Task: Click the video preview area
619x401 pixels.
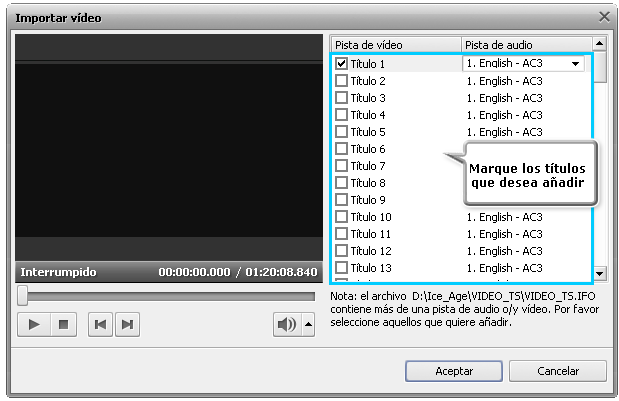Action: (169, 148)
